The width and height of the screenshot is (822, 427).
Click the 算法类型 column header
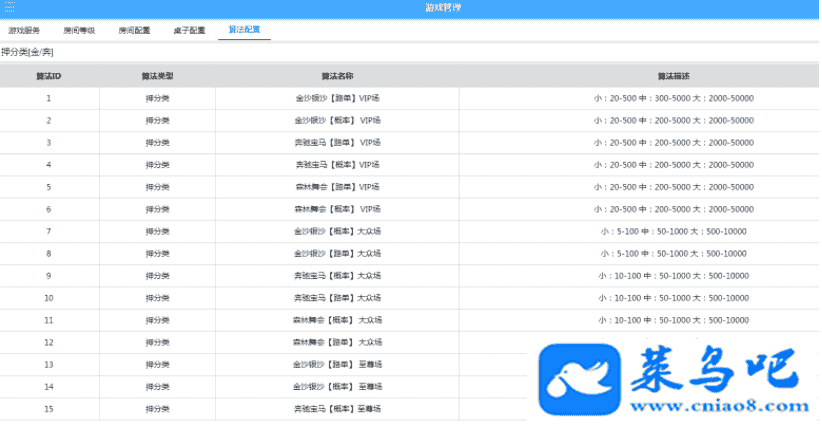157,76
